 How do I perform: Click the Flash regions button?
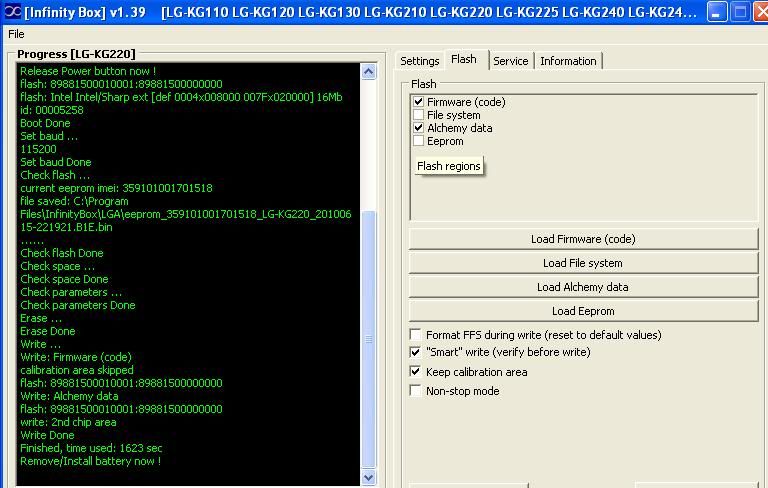point(449,166)
